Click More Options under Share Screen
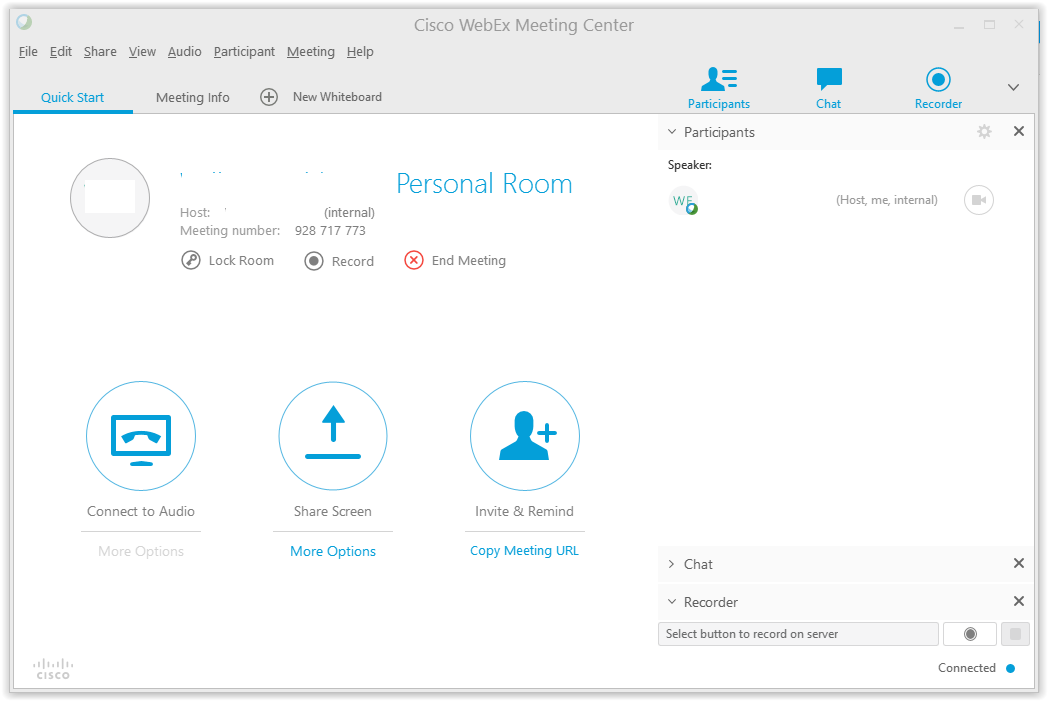This screenshot has width=1048, height=701. (x=333, y=551)
